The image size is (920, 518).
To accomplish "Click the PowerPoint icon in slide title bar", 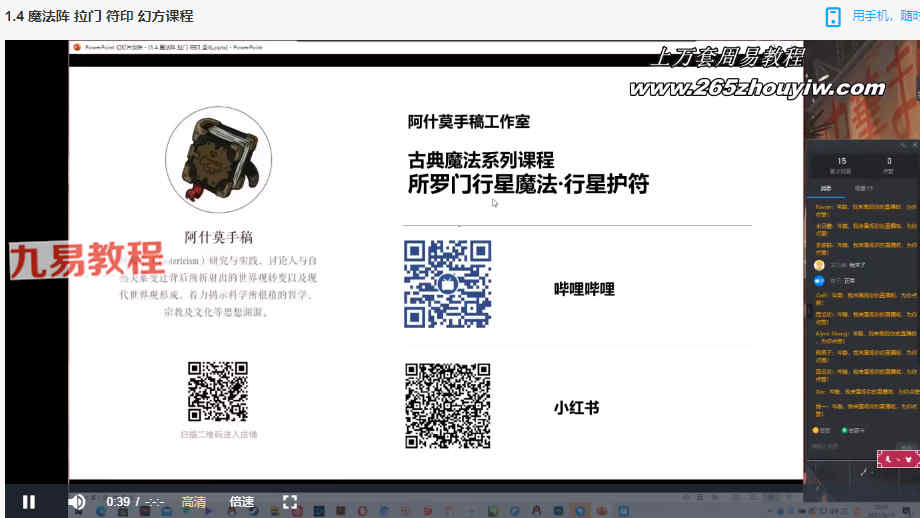I will pos(77,46).
